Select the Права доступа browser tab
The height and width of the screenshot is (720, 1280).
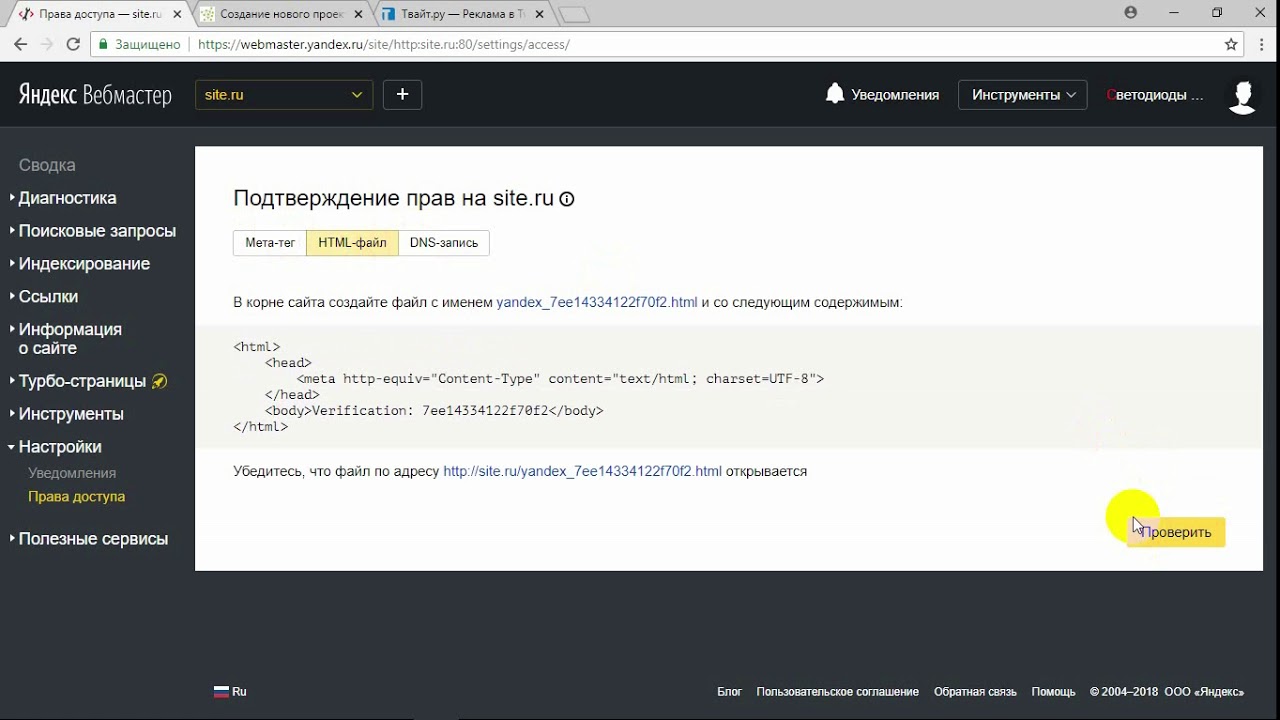coord(98,14)
